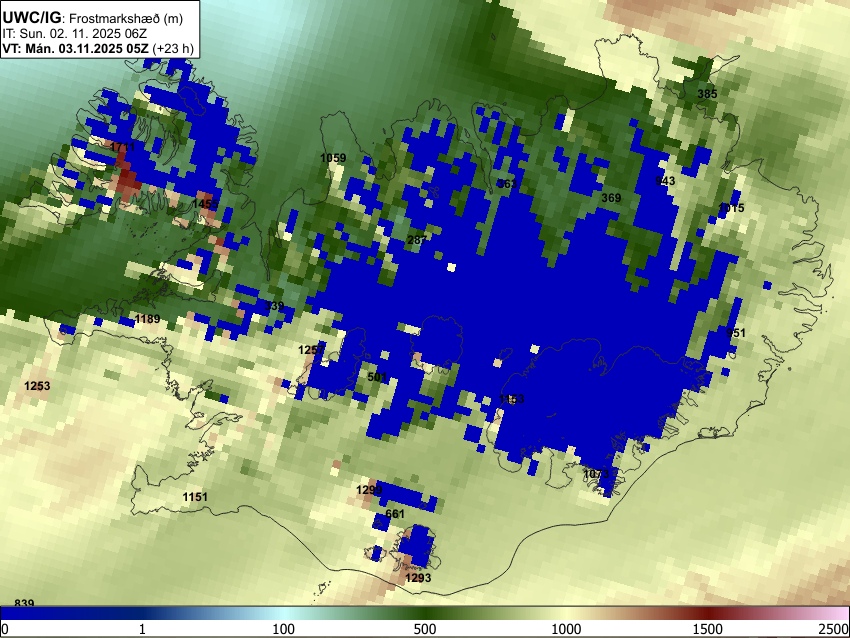Click the color scale label 500
The width and height of the screenshot is (850, 638).
(425, 629)
